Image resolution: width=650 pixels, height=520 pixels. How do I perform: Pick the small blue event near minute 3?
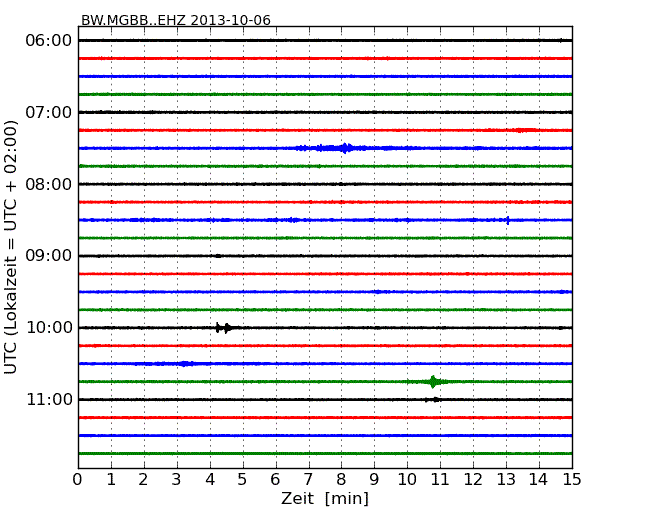185,364
